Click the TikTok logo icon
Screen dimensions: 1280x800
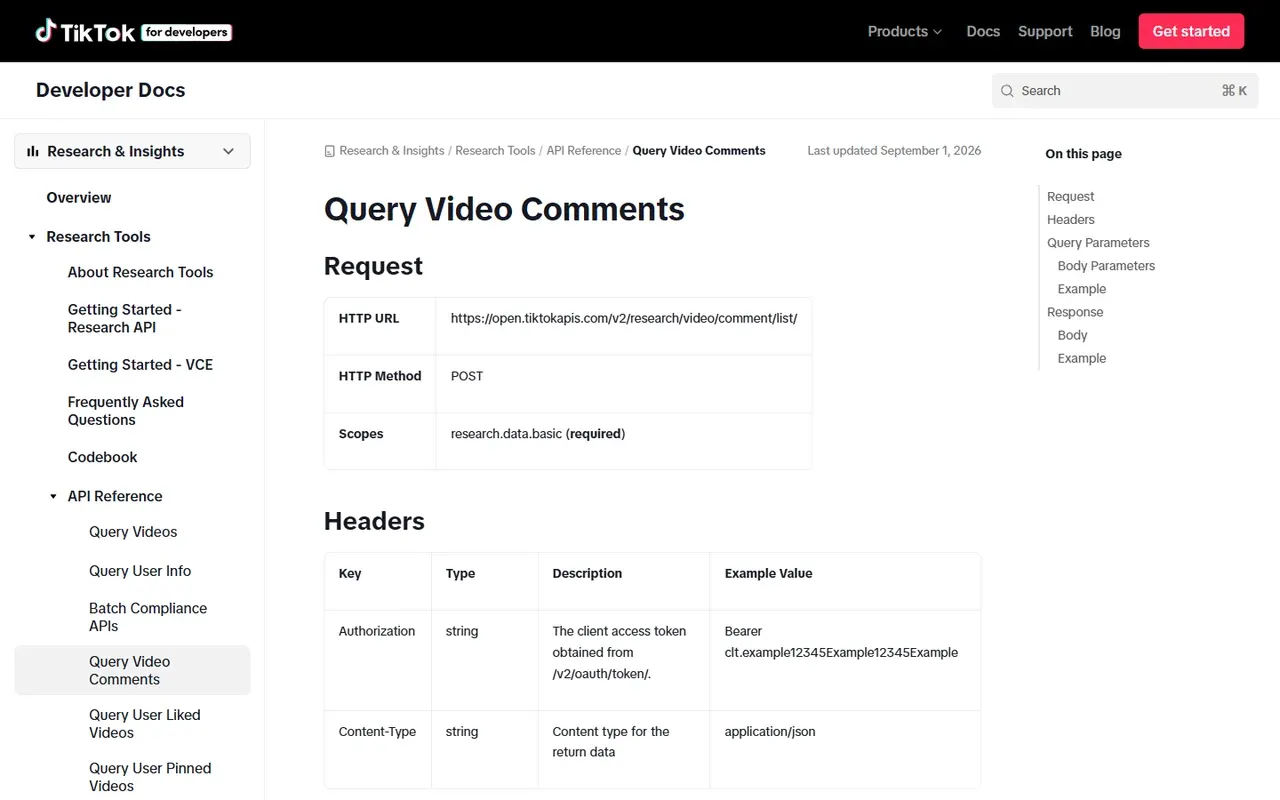(46, 31)
